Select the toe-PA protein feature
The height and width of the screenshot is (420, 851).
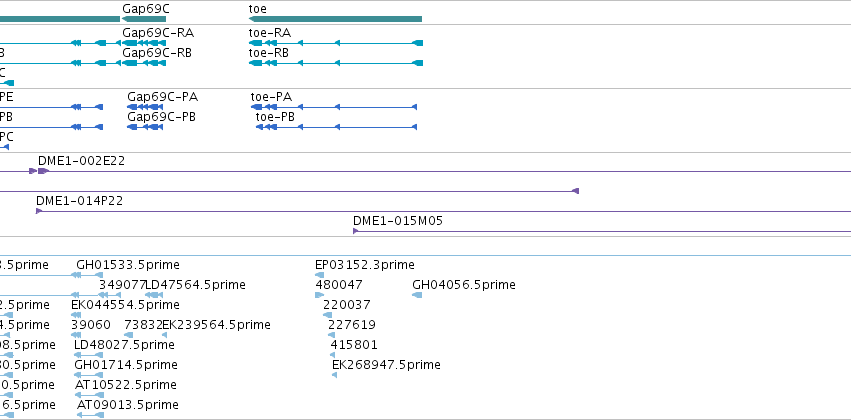[334, 107]
